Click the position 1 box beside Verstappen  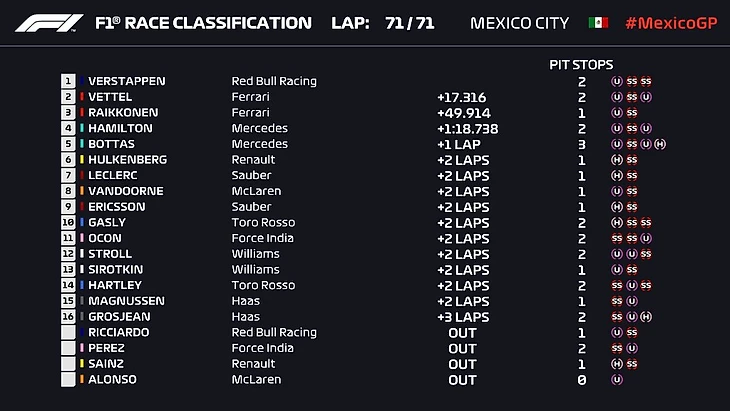pyautogui.click(x=68, y=81)
